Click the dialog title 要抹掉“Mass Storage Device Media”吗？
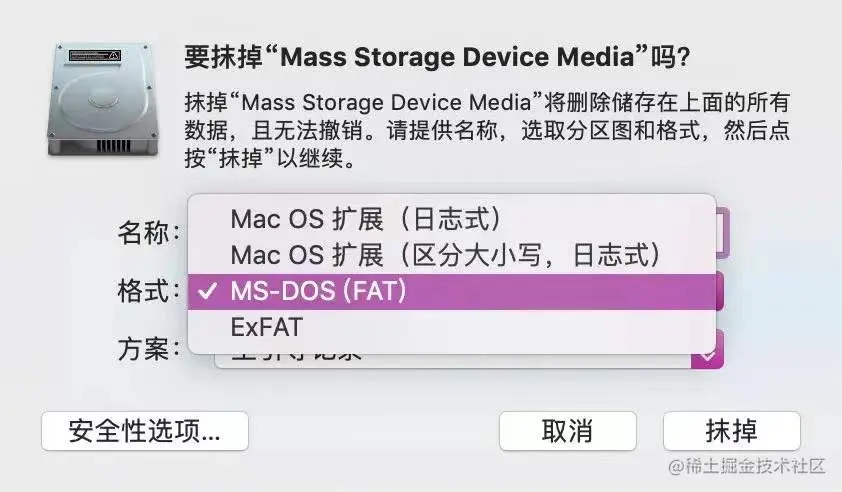 (437, 56)
